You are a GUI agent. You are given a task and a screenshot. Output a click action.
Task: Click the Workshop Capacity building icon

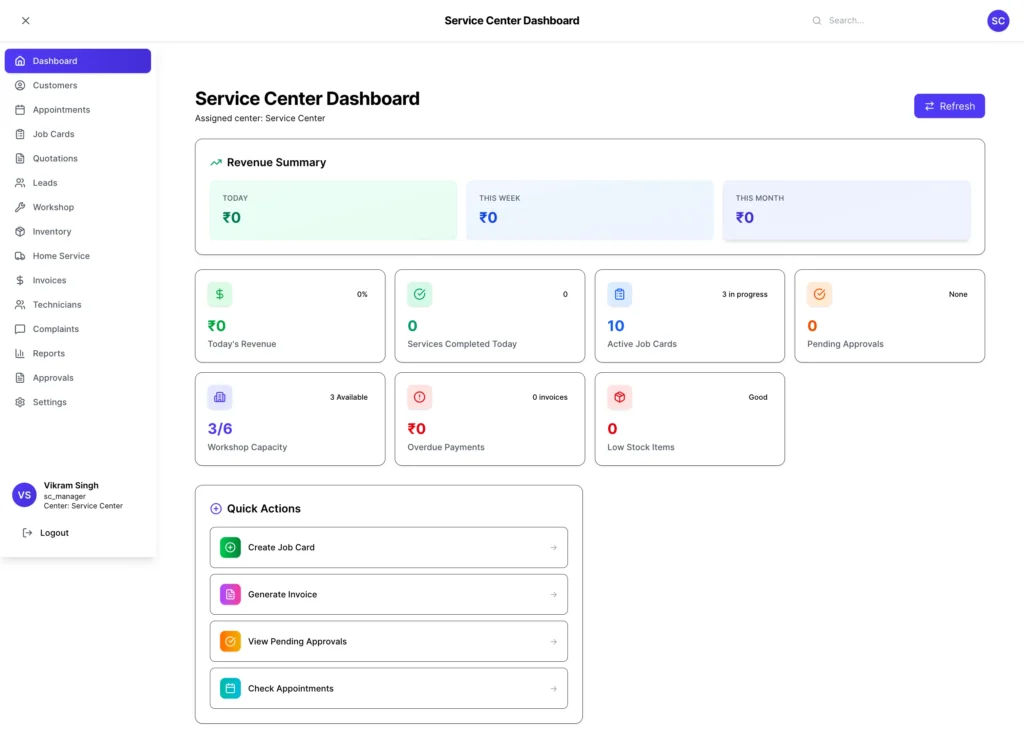click(220, 397)
